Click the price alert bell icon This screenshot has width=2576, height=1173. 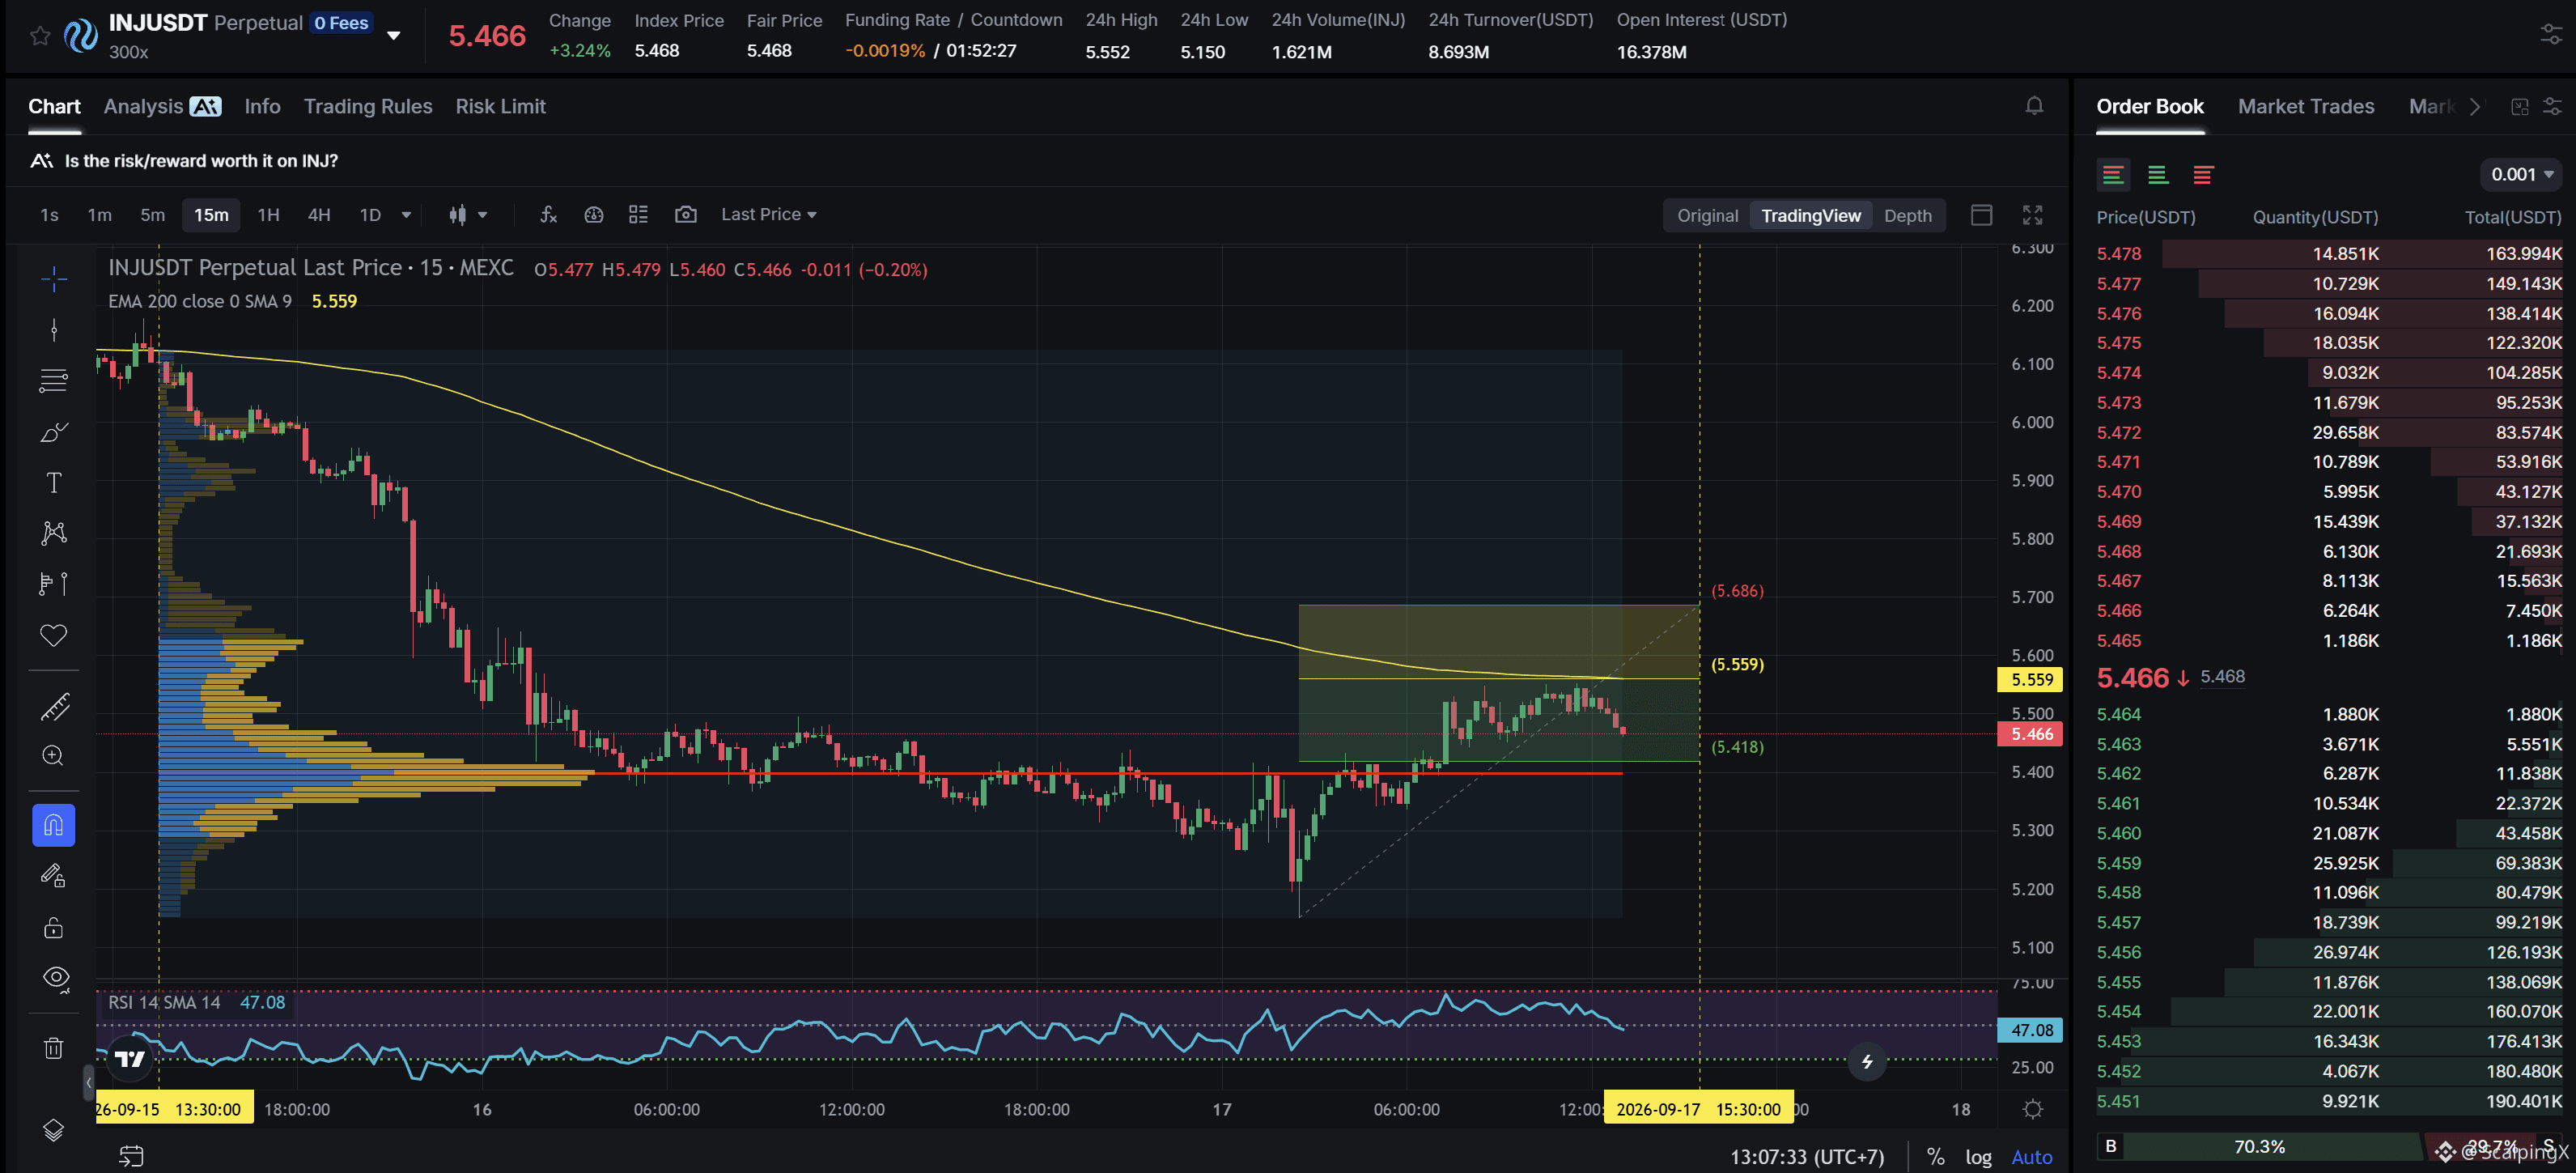pos(2034,106)
